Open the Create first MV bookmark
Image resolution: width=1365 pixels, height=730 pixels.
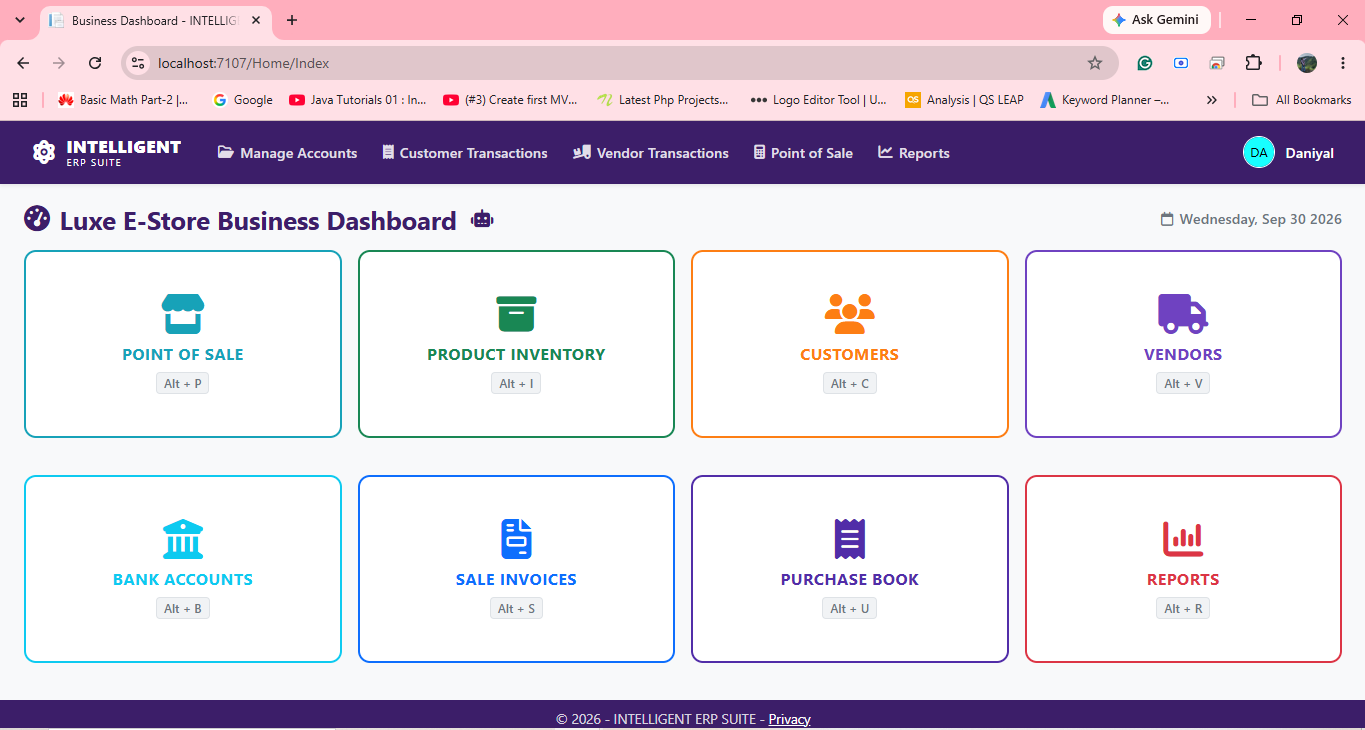pyautogui.click(x=511, y=99)
